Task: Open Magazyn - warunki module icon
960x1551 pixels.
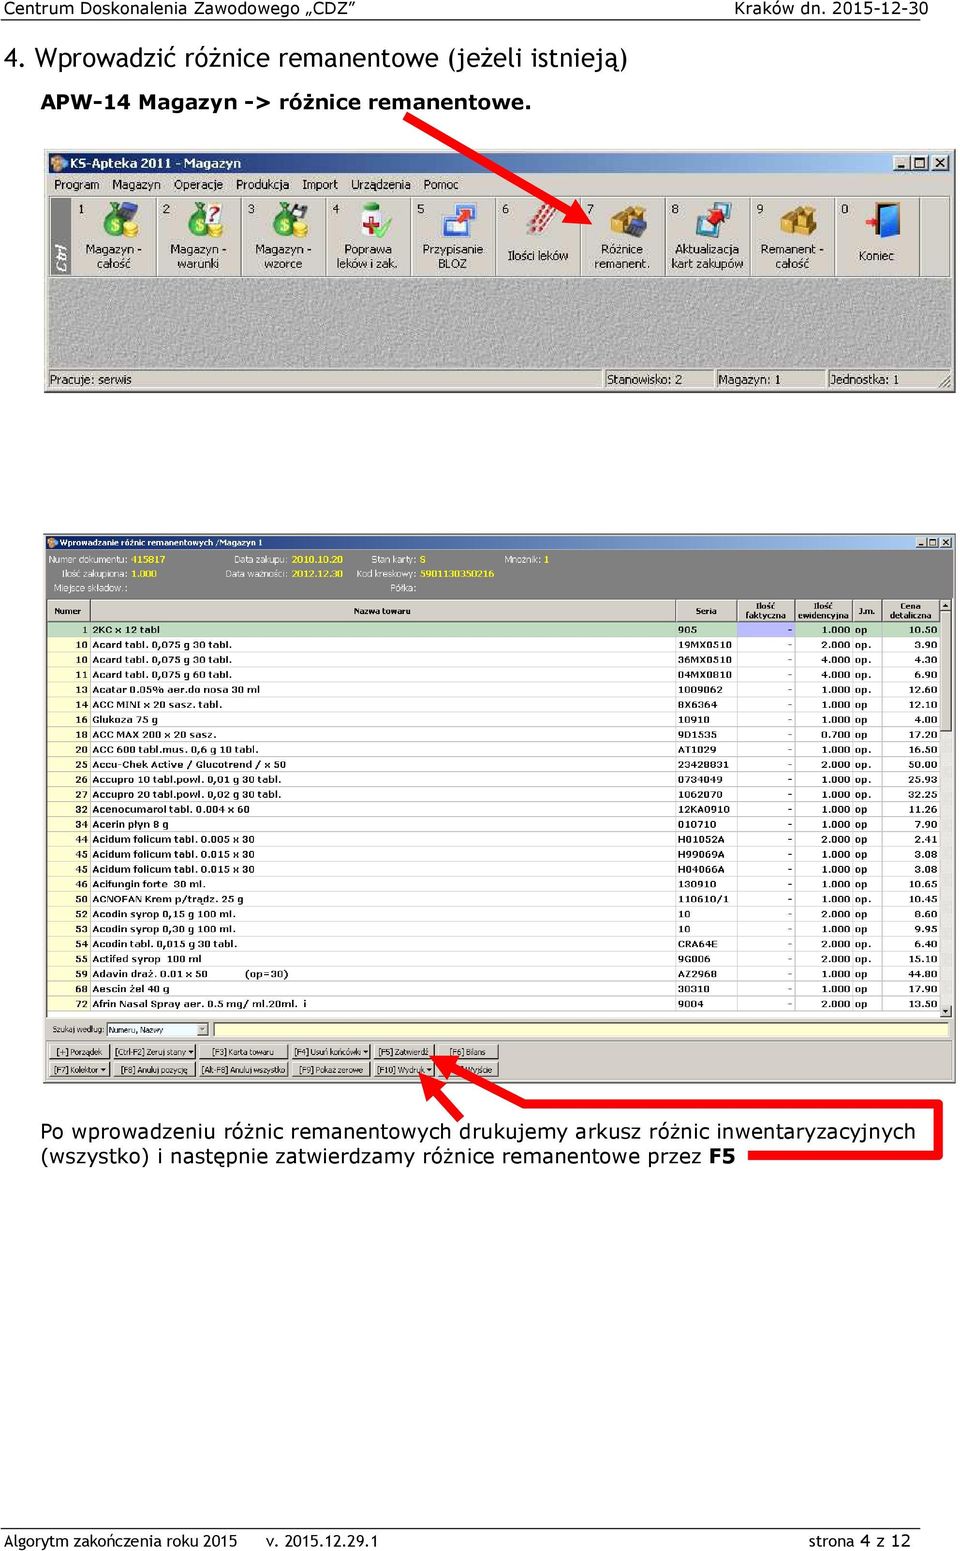Action: (x=198, y=236)
